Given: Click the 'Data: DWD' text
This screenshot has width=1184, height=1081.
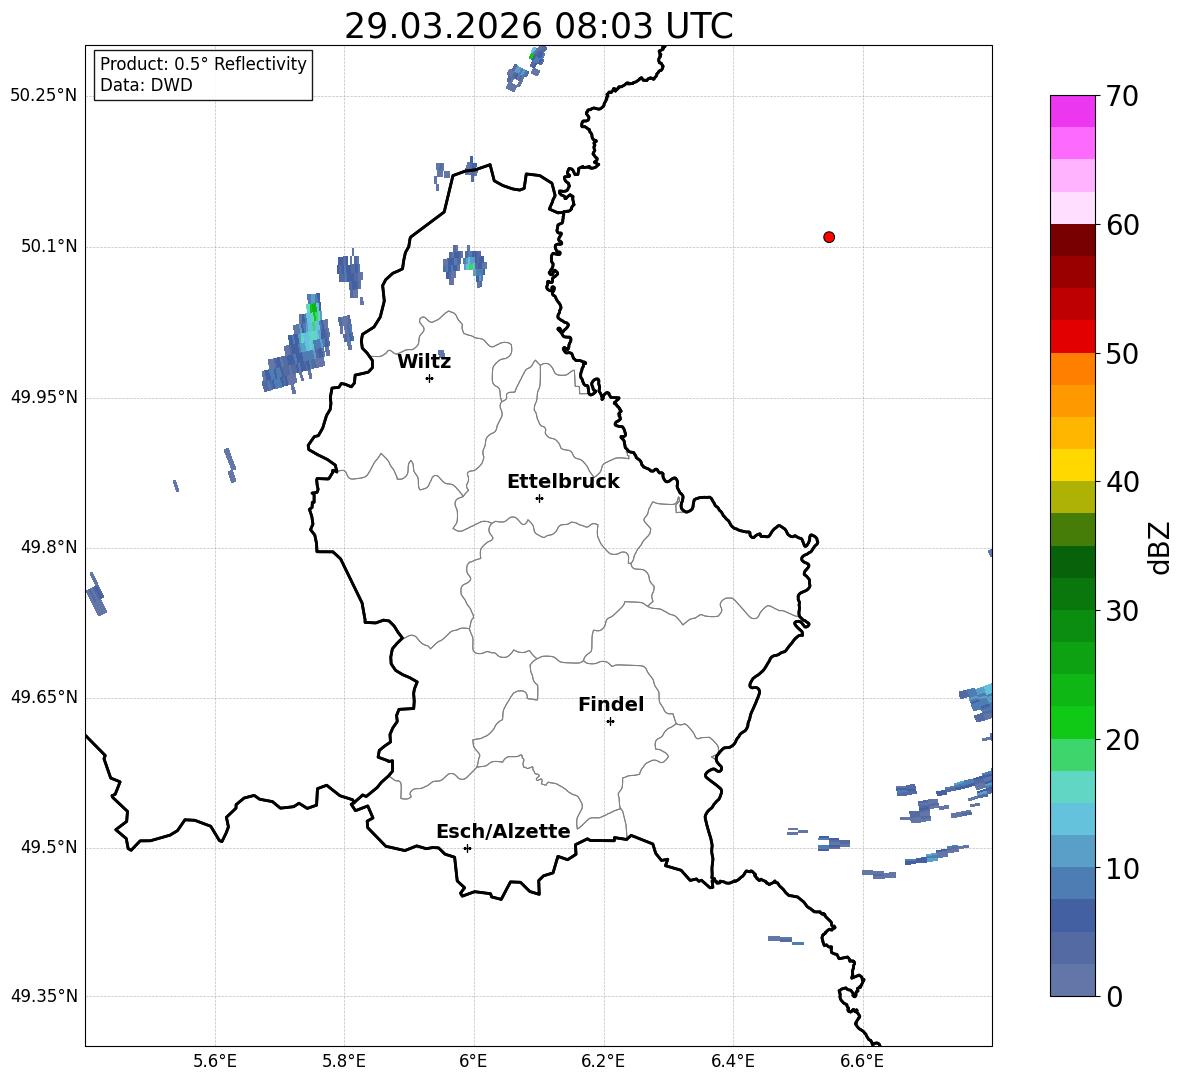Looking at the screenshot, I should tap(146, 85).
